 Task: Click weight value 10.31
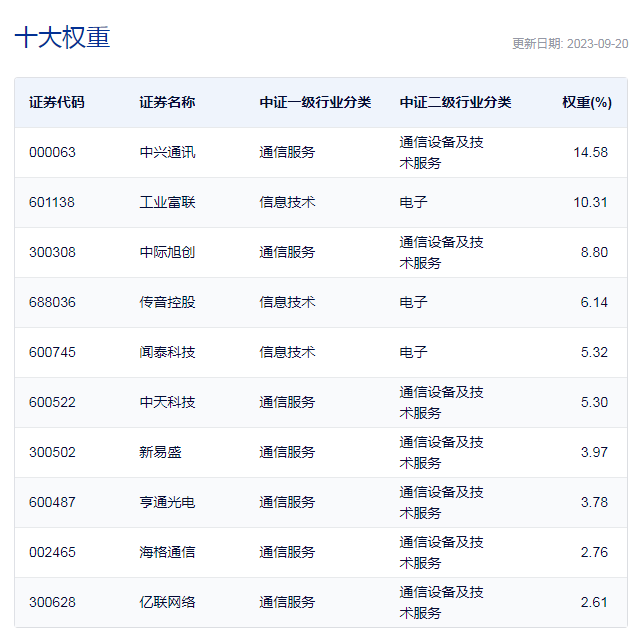[x=590, y=202]
